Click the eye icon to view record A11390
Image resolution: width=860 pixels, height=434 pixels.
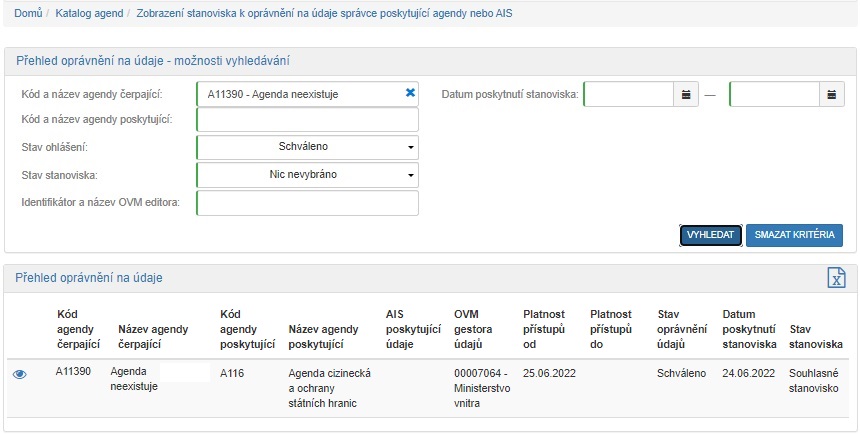click(19, 374)
